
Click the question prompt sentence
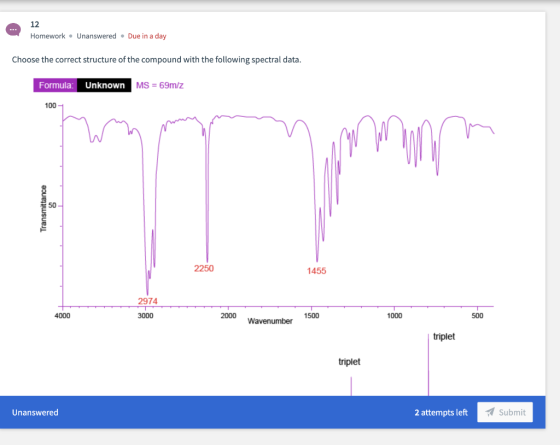click(156, 60)
